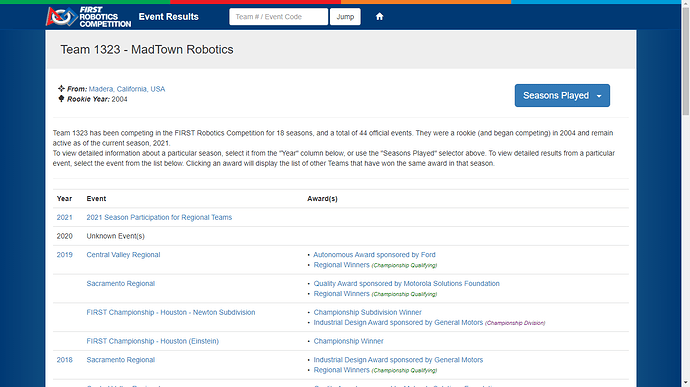View the 2019 Industrial Design Award link
The height and width of the screenshot is (387, 690).
[398, 323]
